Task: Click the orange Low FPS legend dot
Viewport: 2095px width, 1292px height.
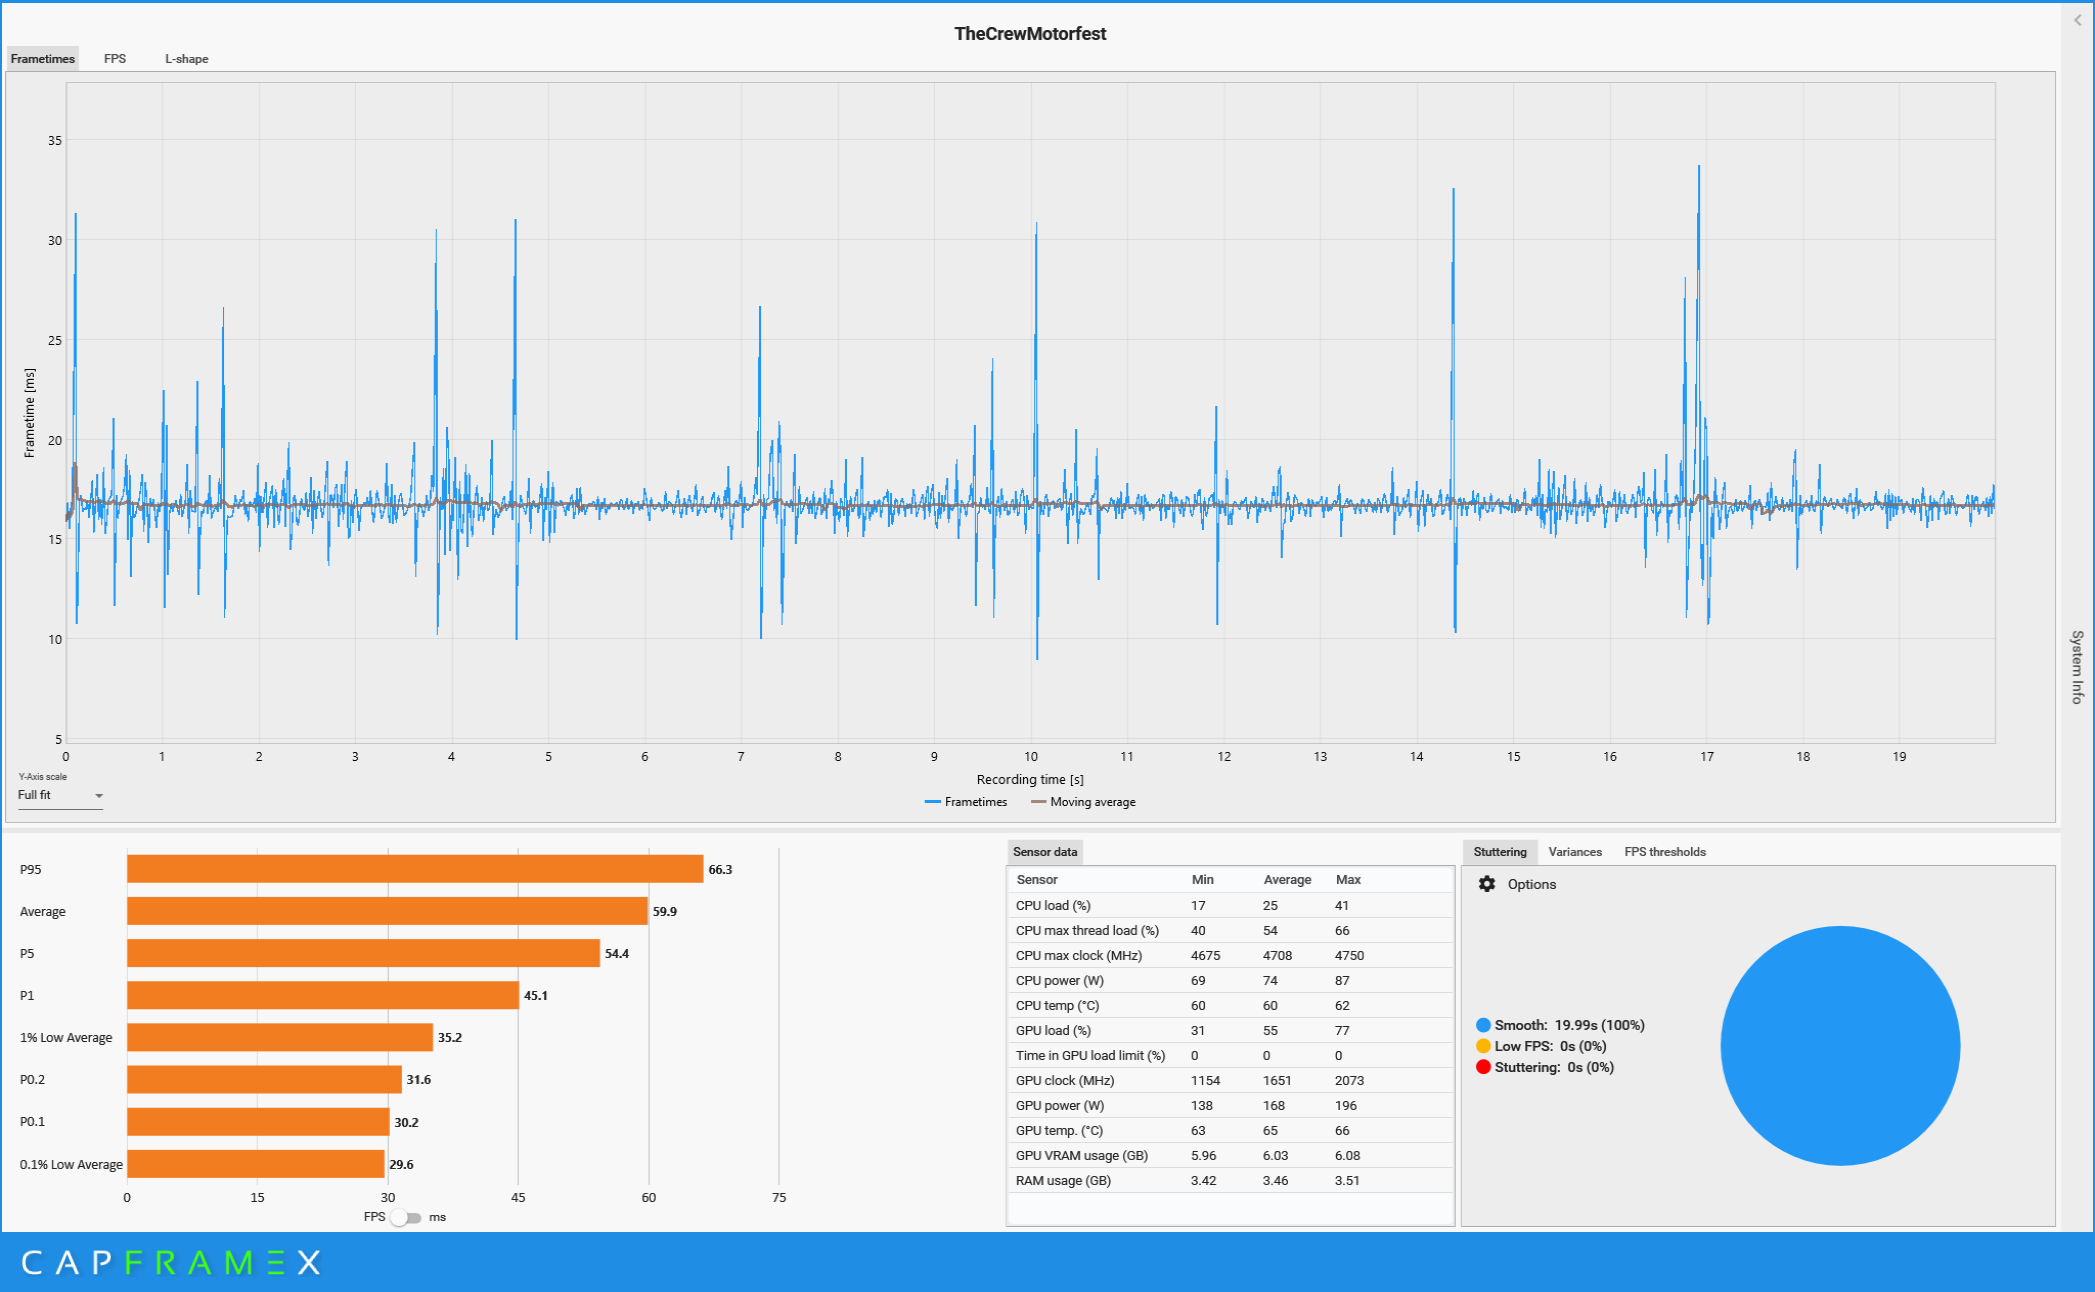Action: (x=1483, y=1046)
